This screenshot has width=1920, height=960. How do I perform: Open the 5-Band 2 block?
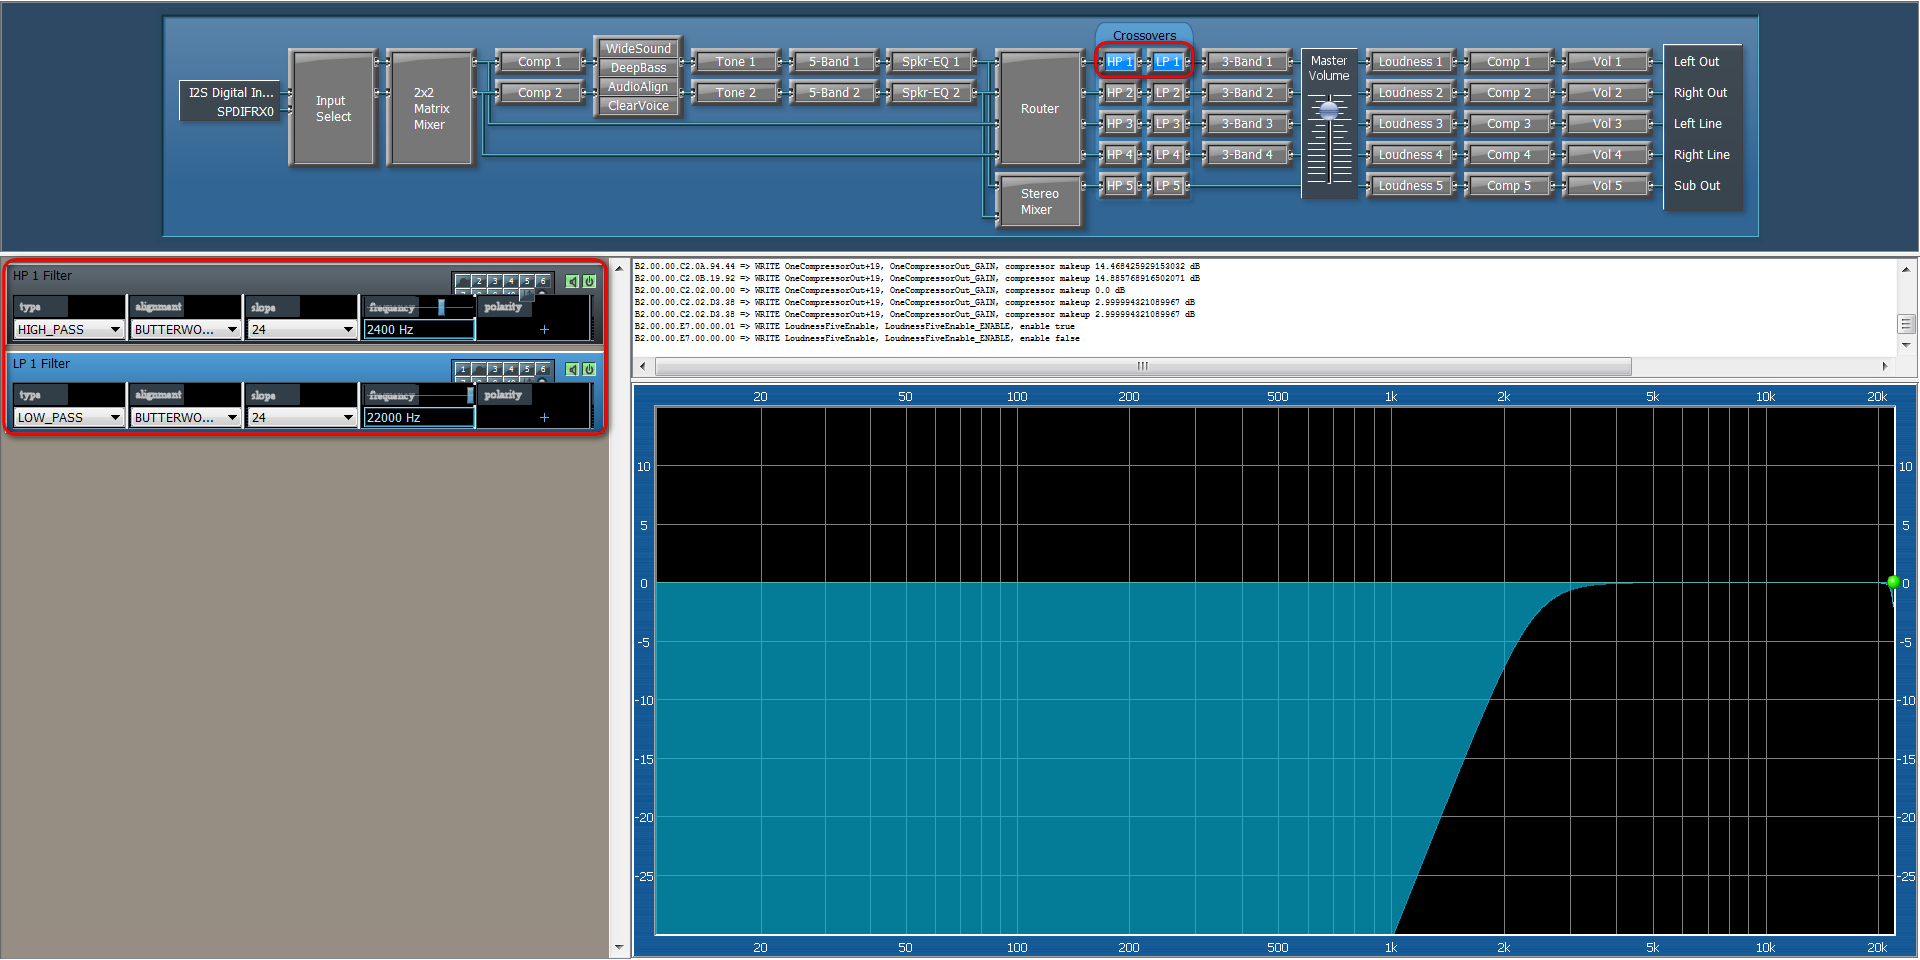pos(834,93)
